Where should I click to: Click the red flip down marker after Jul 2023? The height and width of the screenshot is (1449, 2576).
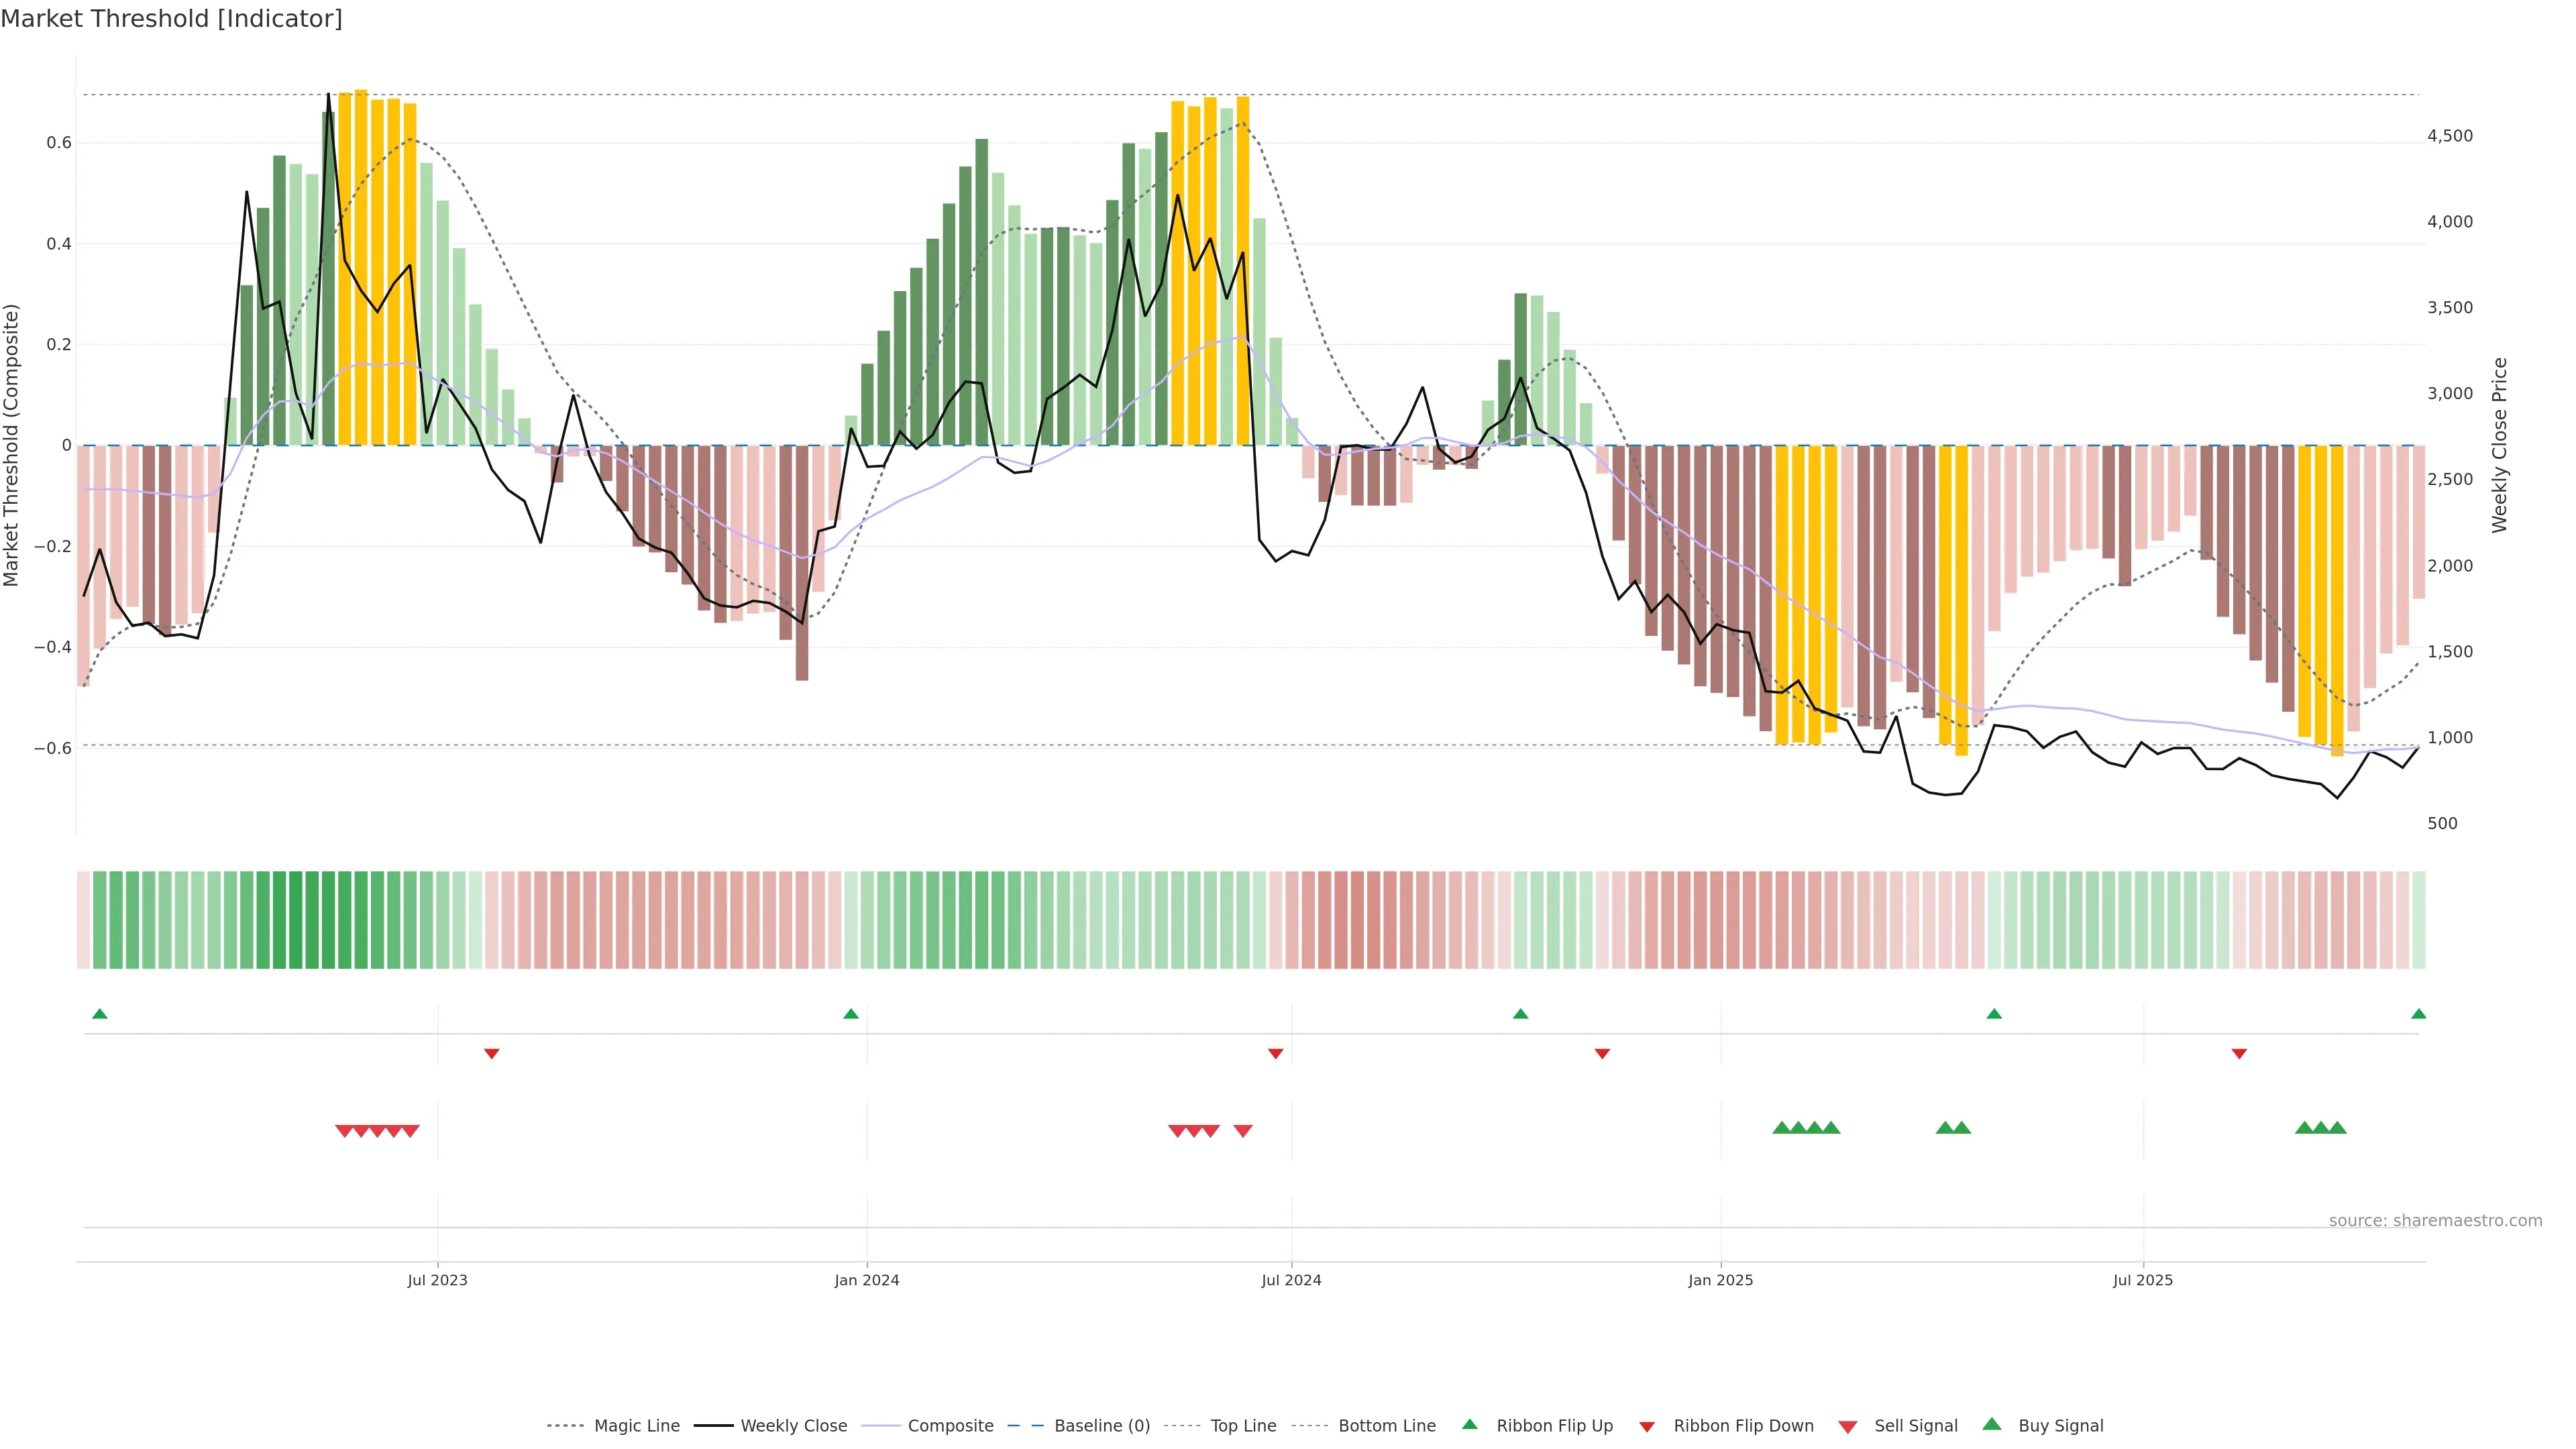(491, 1053)
